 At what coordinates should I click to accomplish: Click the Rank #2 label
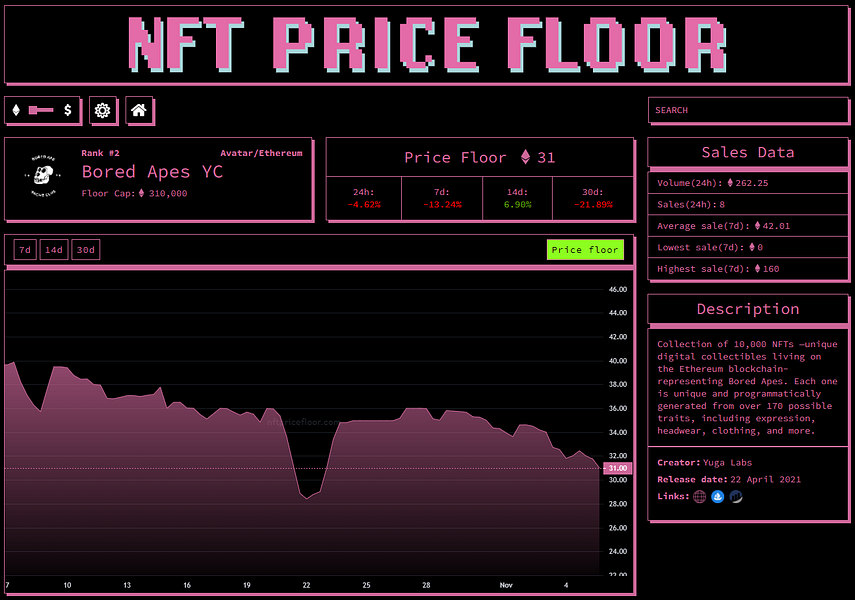[100, 153]
